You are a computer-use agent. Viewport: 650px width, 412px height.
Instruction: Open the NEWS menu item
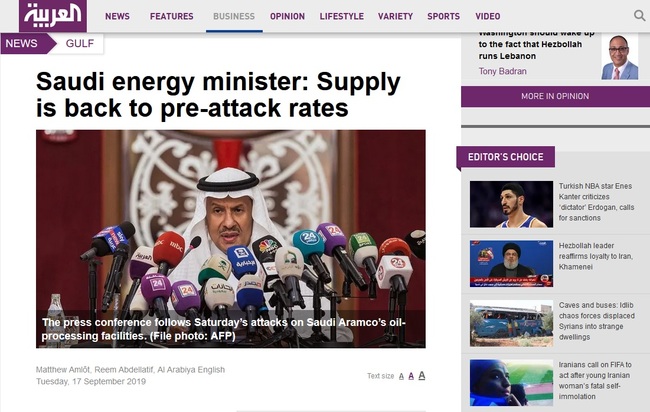[x=117, y=16]
